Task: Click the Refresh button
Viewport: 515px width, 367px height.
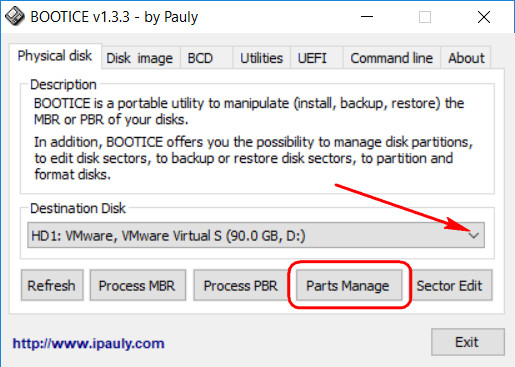Action: [x=52, y=286]
